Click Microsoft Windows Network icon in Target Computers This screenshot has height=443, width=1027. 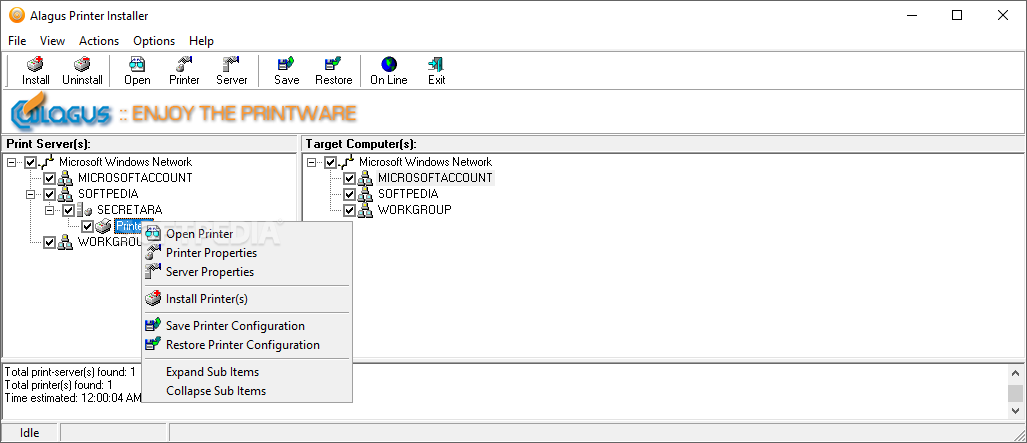tap(347, 162)
